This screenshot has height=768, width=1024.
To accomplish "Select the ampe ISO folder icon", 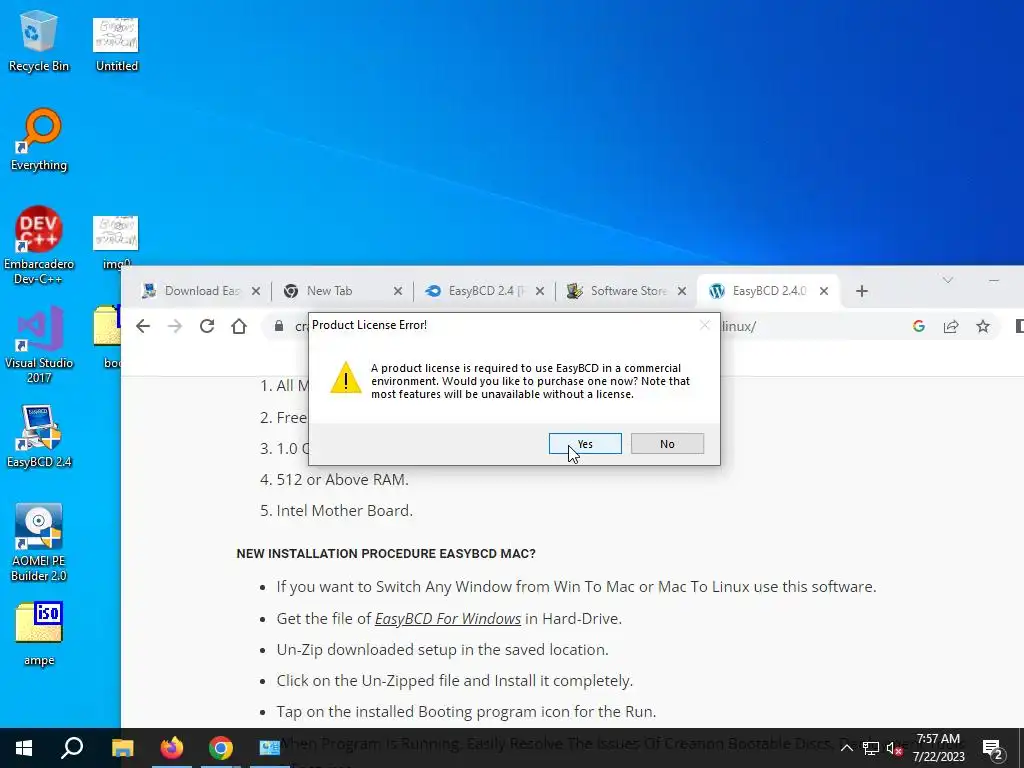I will tap(39, 634).
